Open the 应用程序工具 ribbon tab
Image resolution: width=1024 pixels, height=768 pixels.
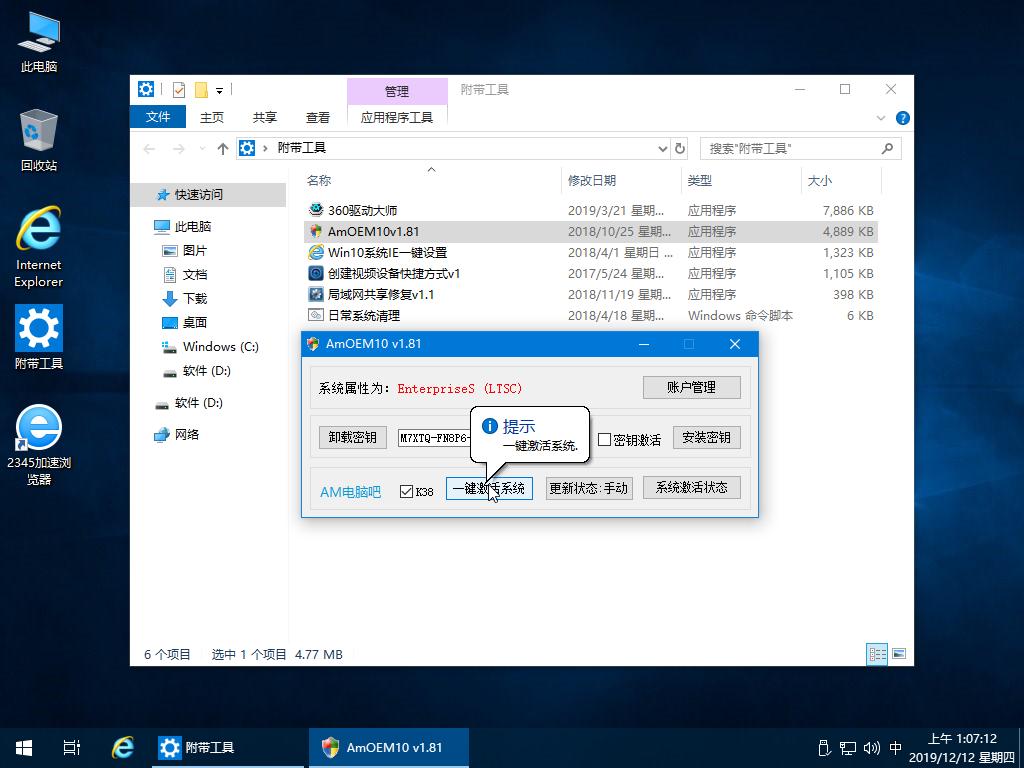tap(396, 117)
